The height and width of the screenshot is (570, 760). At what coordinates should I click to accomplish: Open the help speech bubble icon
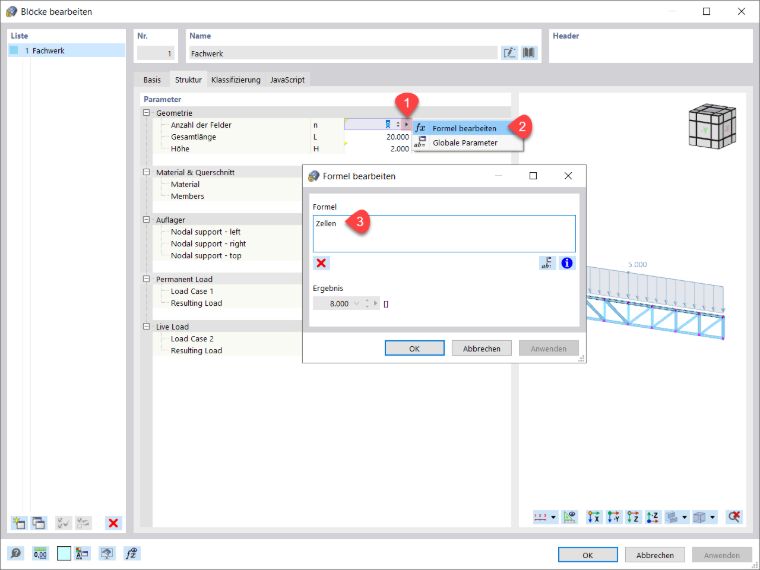point(16,553)
